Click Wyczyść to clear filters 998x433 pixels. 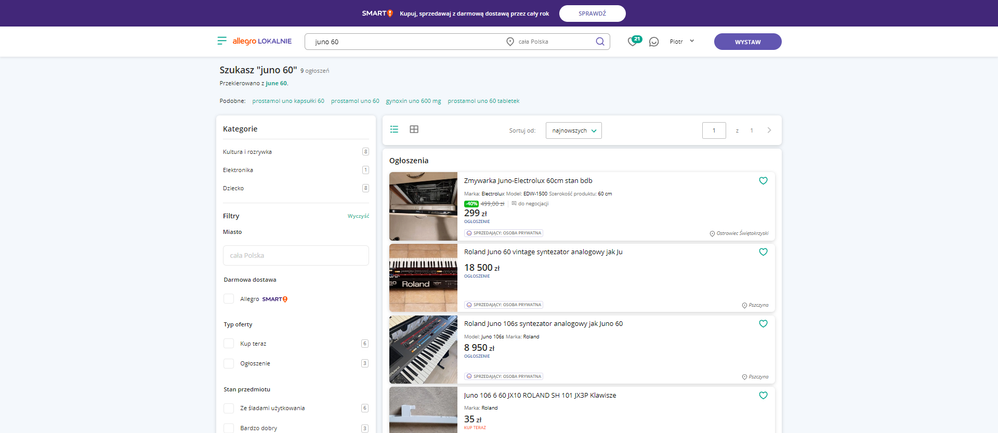click(358, 216)
